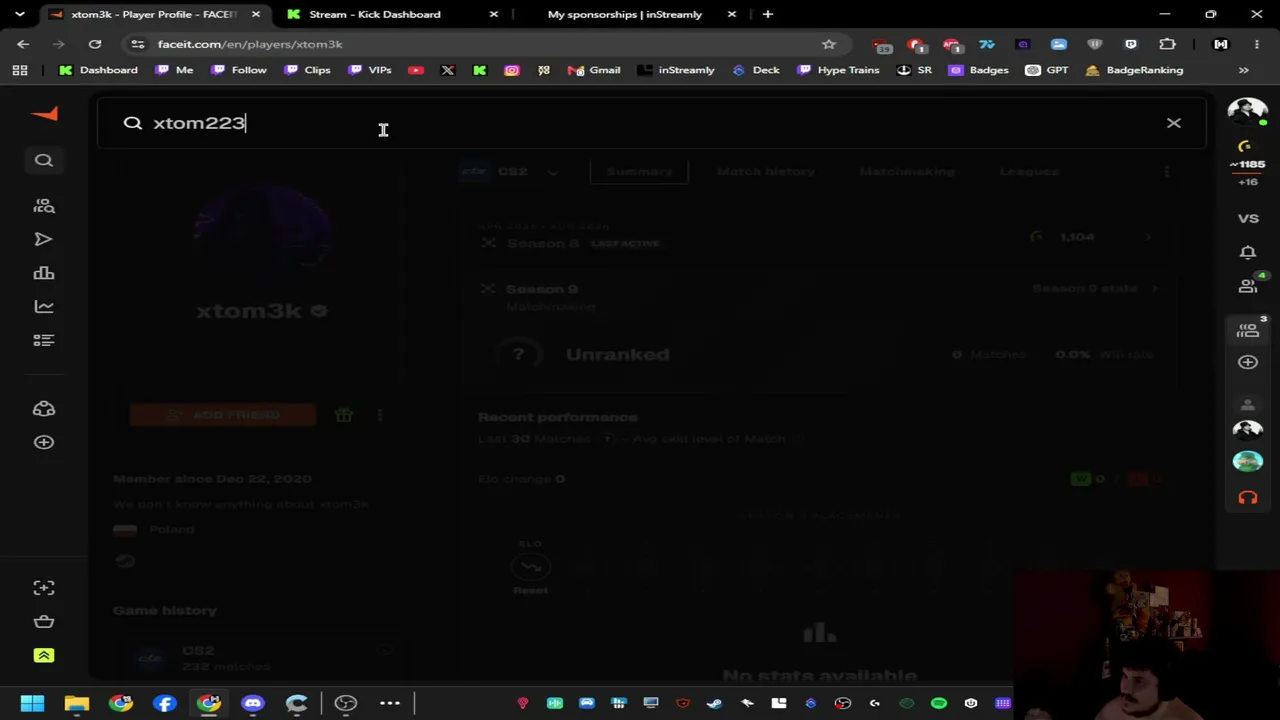Open the rankings podium sidebar icon

44,273
